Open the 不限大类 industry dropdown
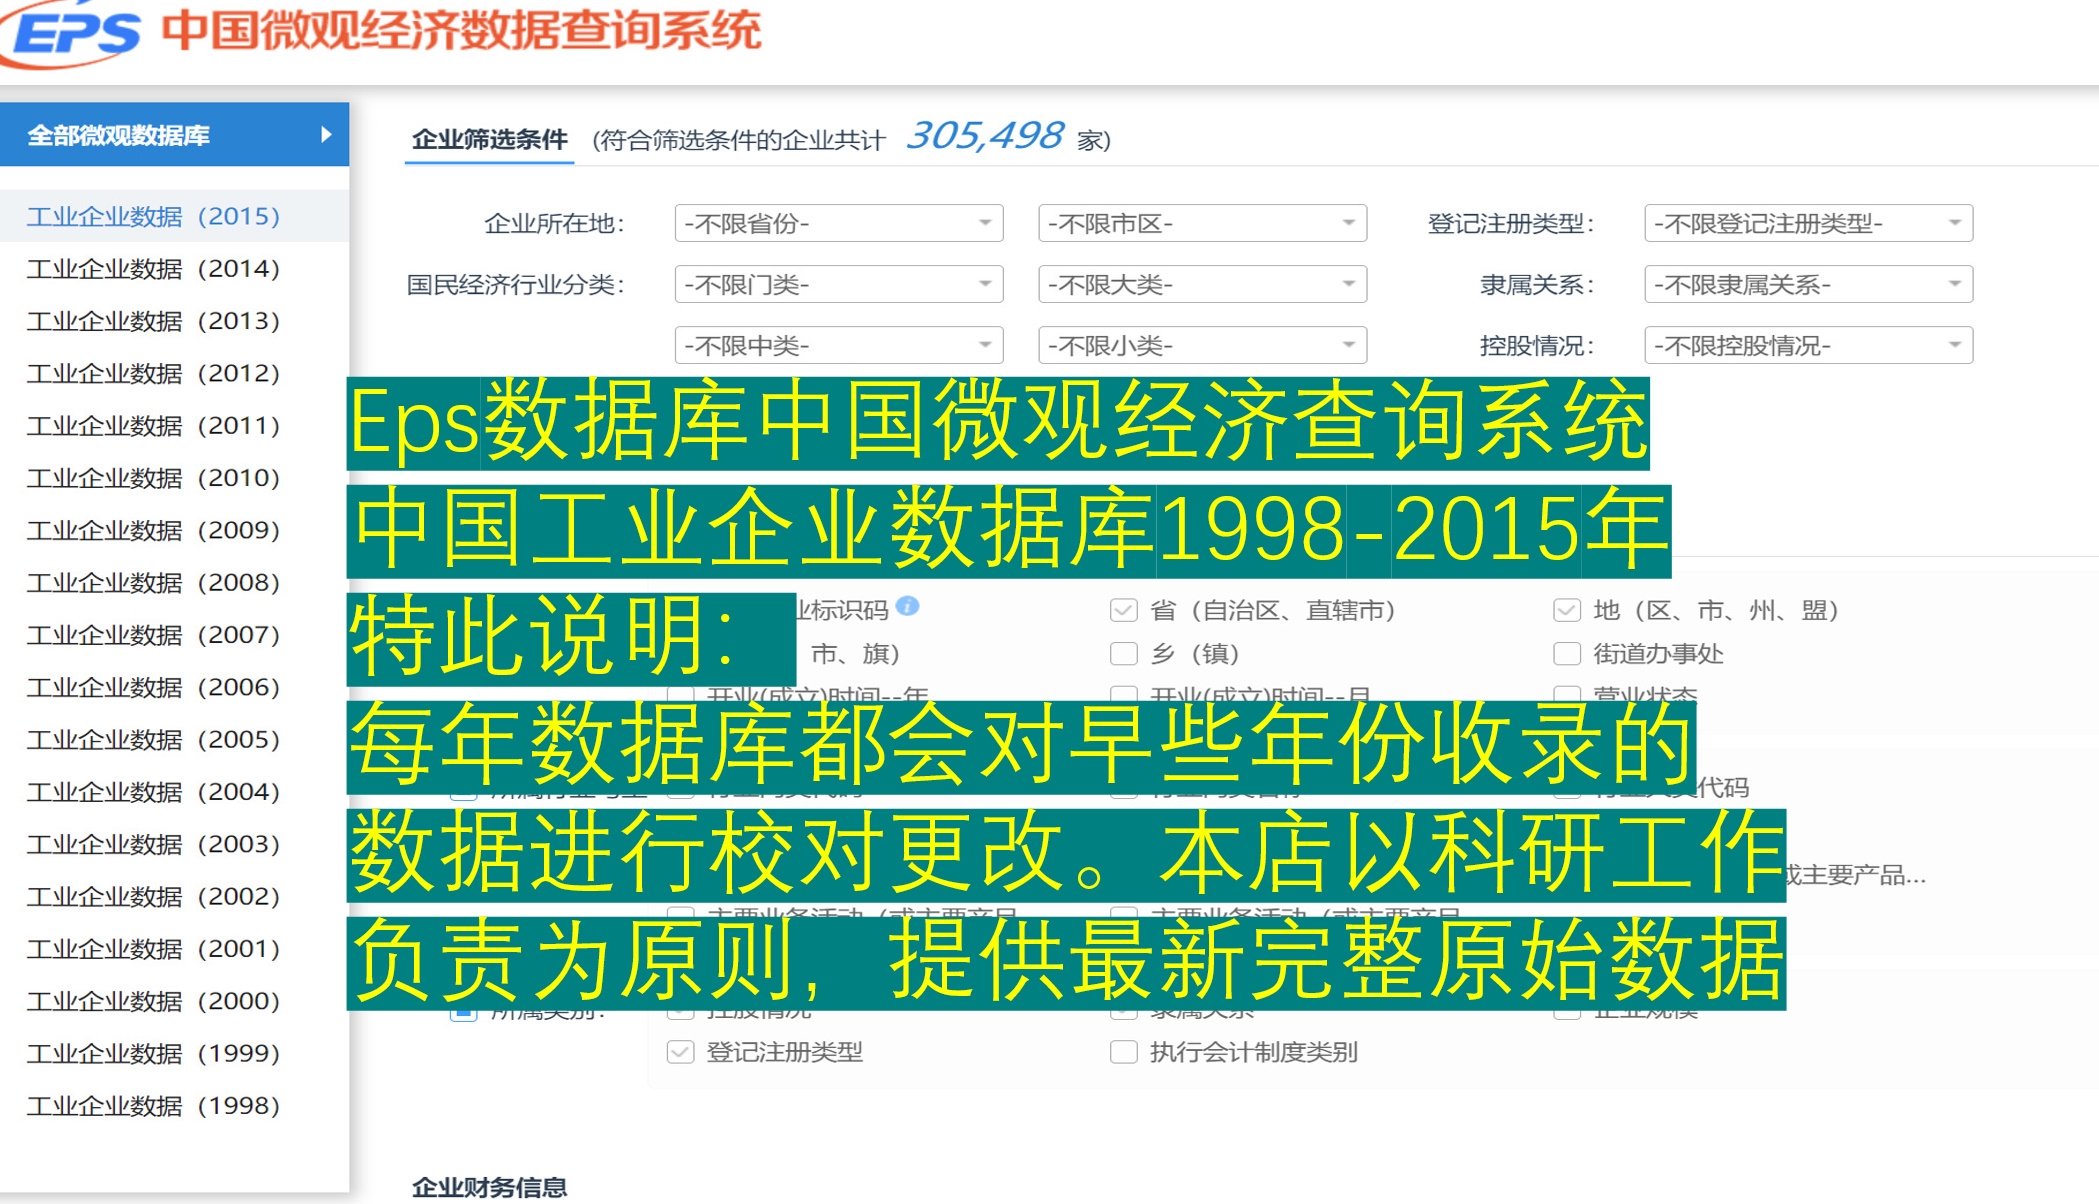The image size is (2099, 1204). 1202,285
